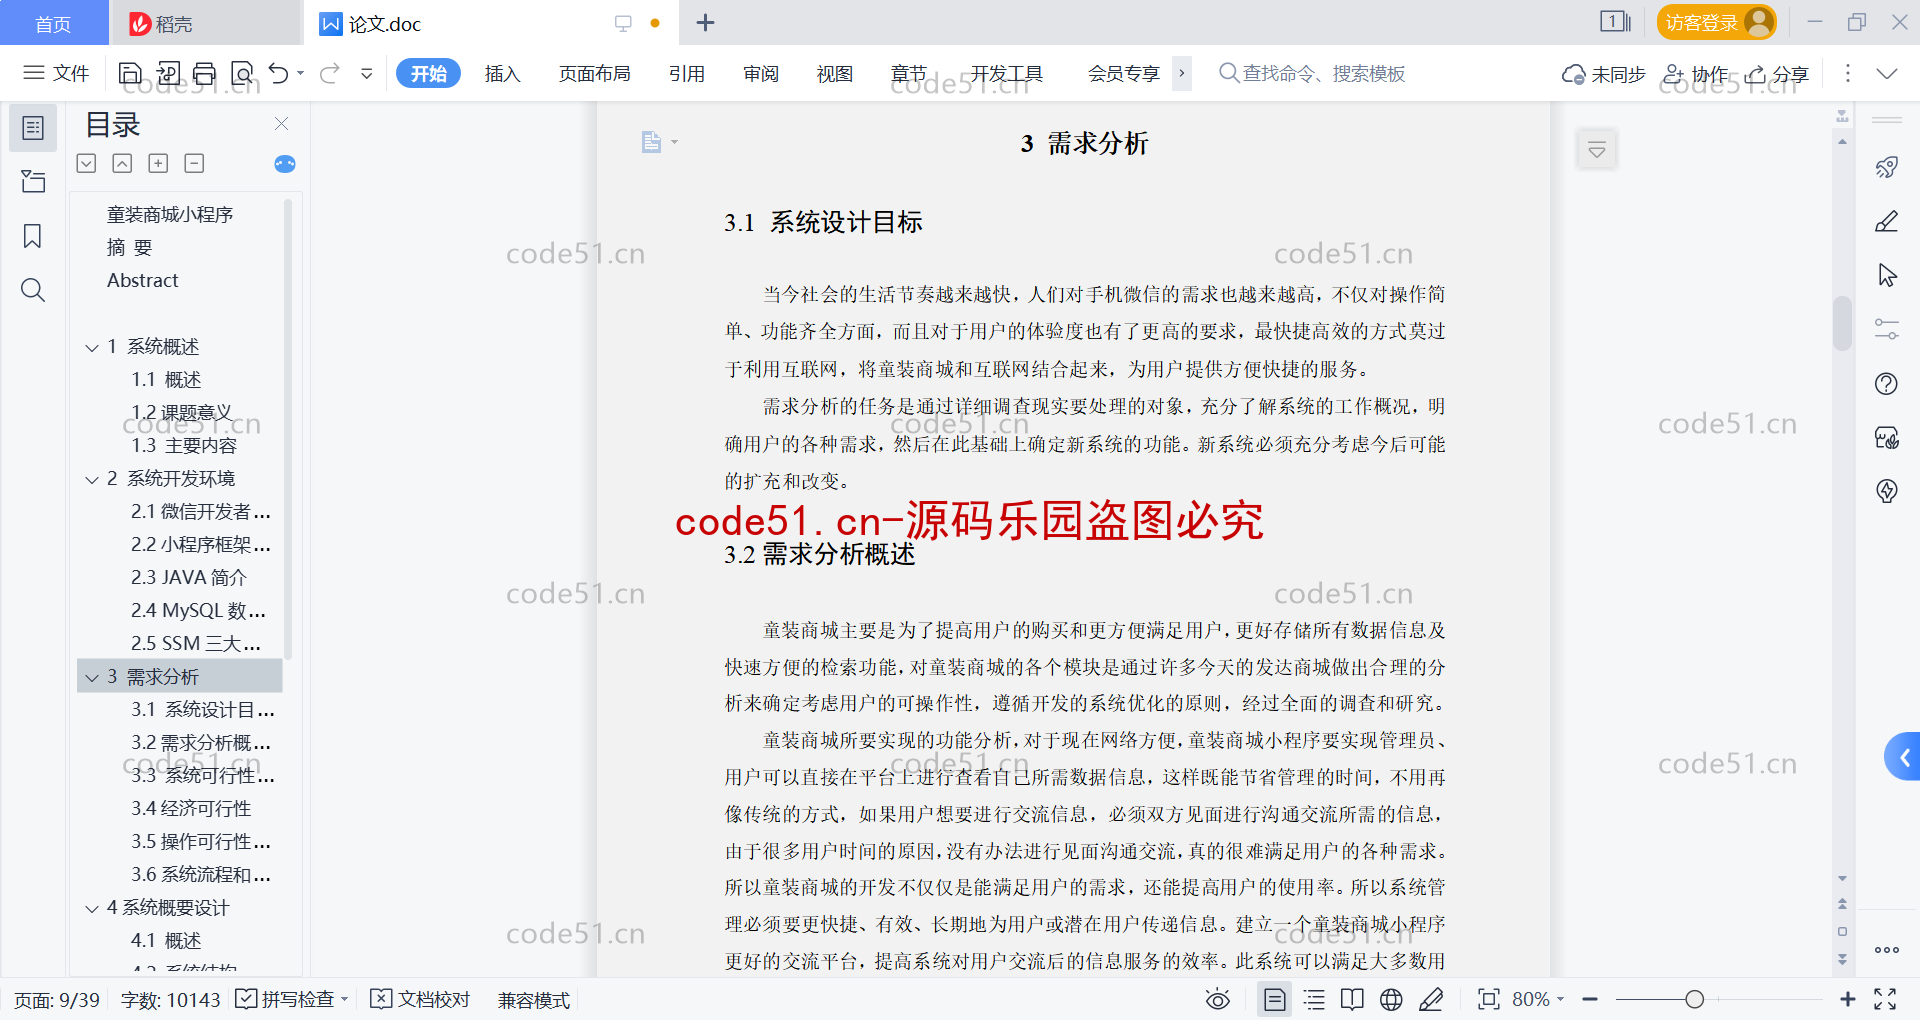1920x1020 pixels.
Task: Click the 分享 share button
Action: click(x=1777, y=74)
